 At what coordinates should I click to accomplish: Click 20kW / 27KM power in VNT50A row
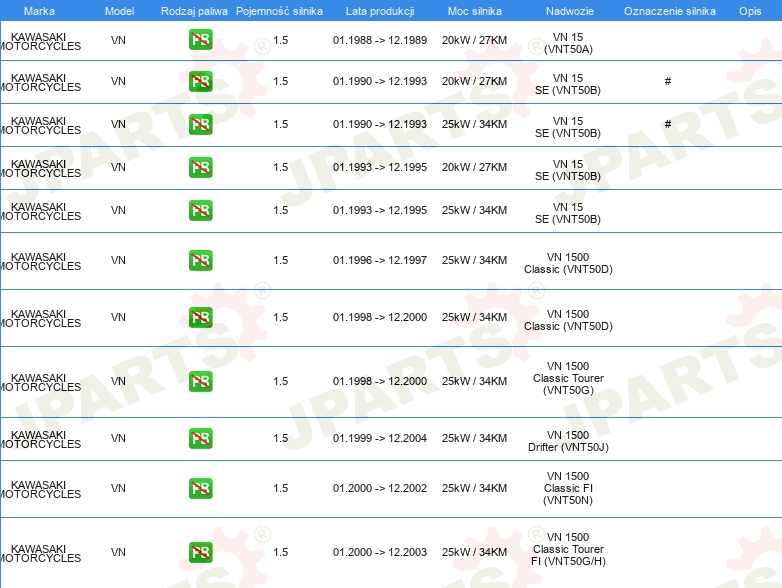(474, 40)
